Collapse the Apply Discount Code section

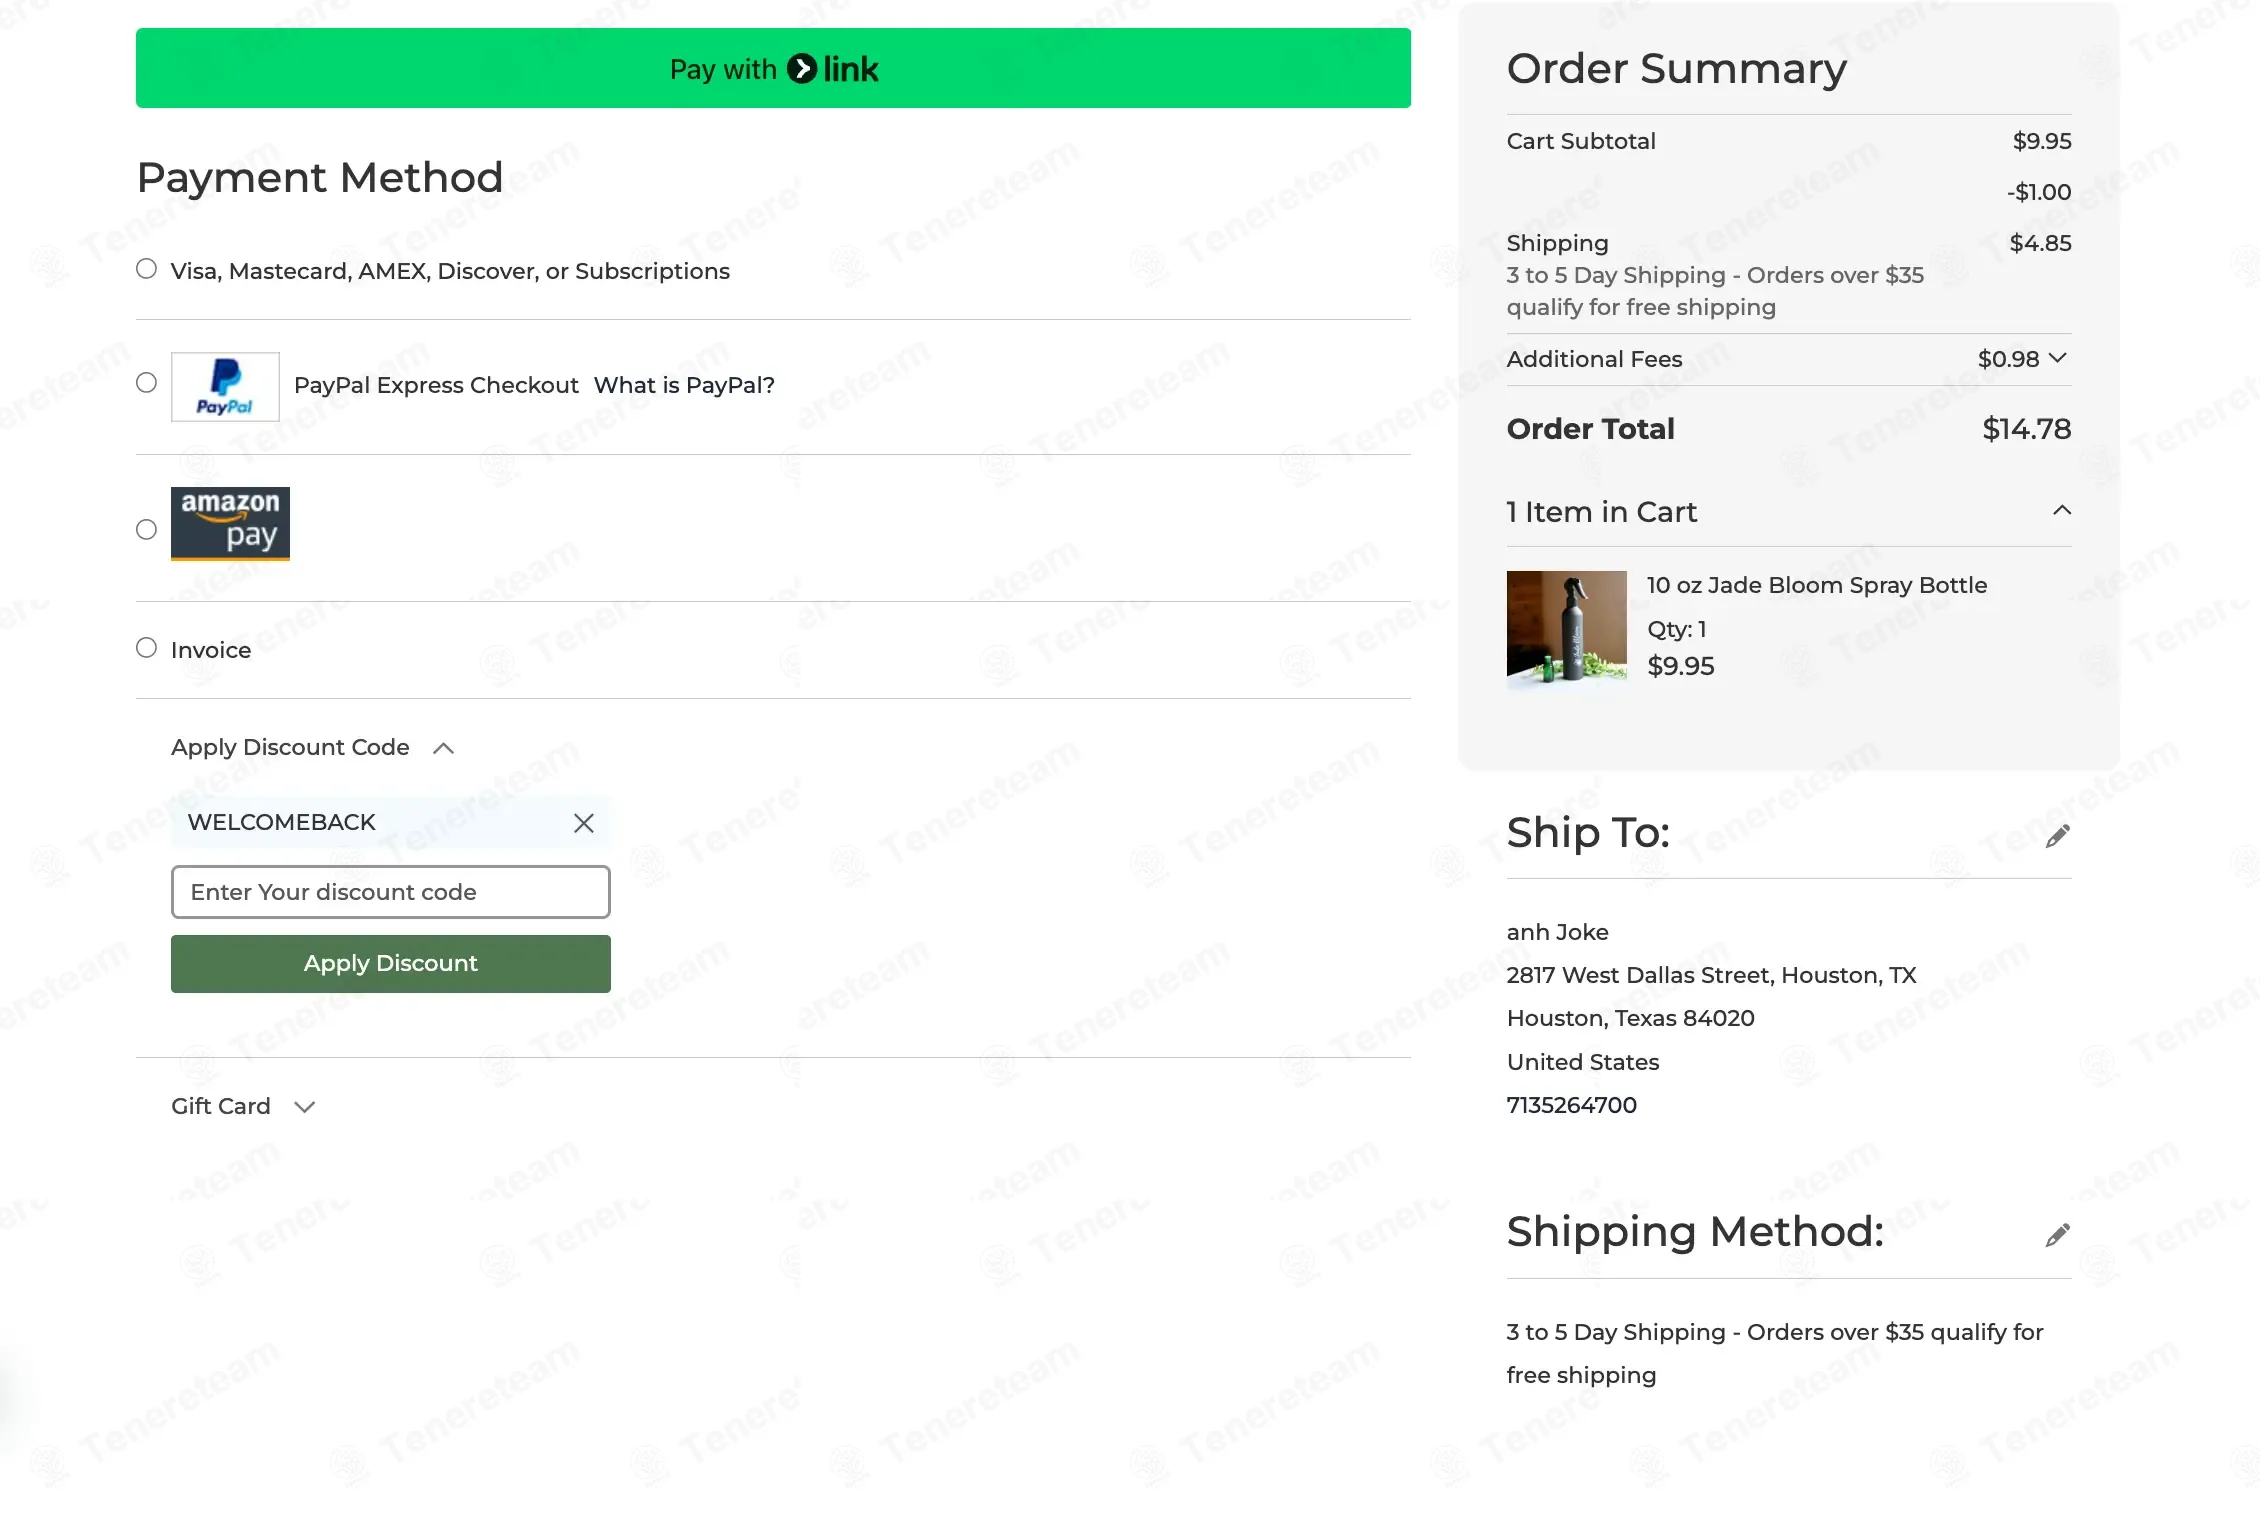click(x=443, y=748)
